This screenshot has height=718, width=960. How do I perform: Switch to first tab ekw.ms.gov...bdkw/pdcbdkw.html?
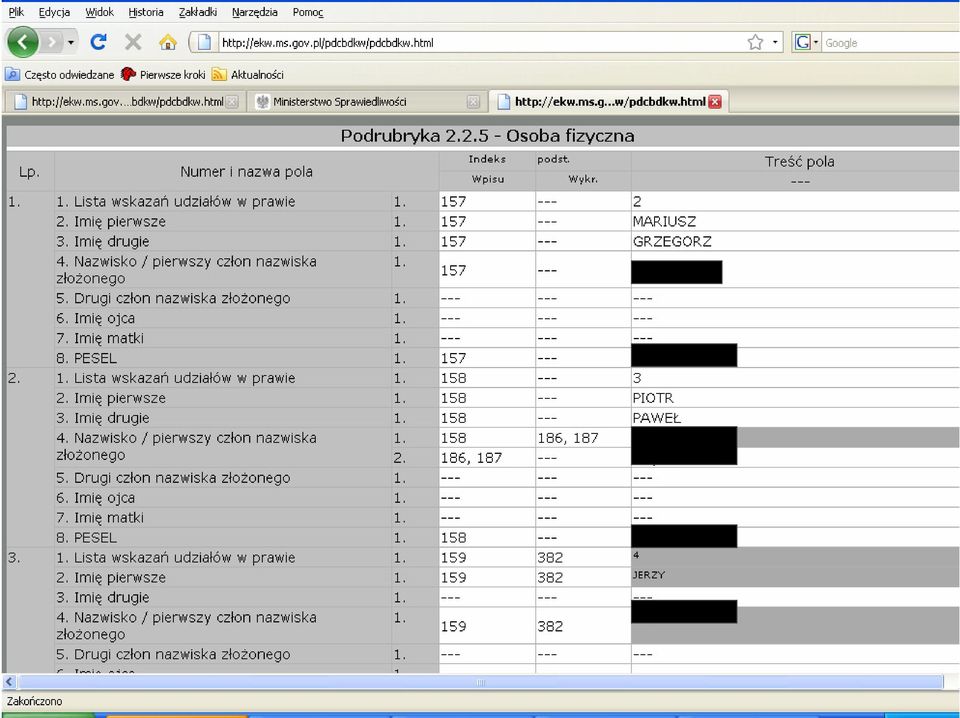[x=126, y=102]
